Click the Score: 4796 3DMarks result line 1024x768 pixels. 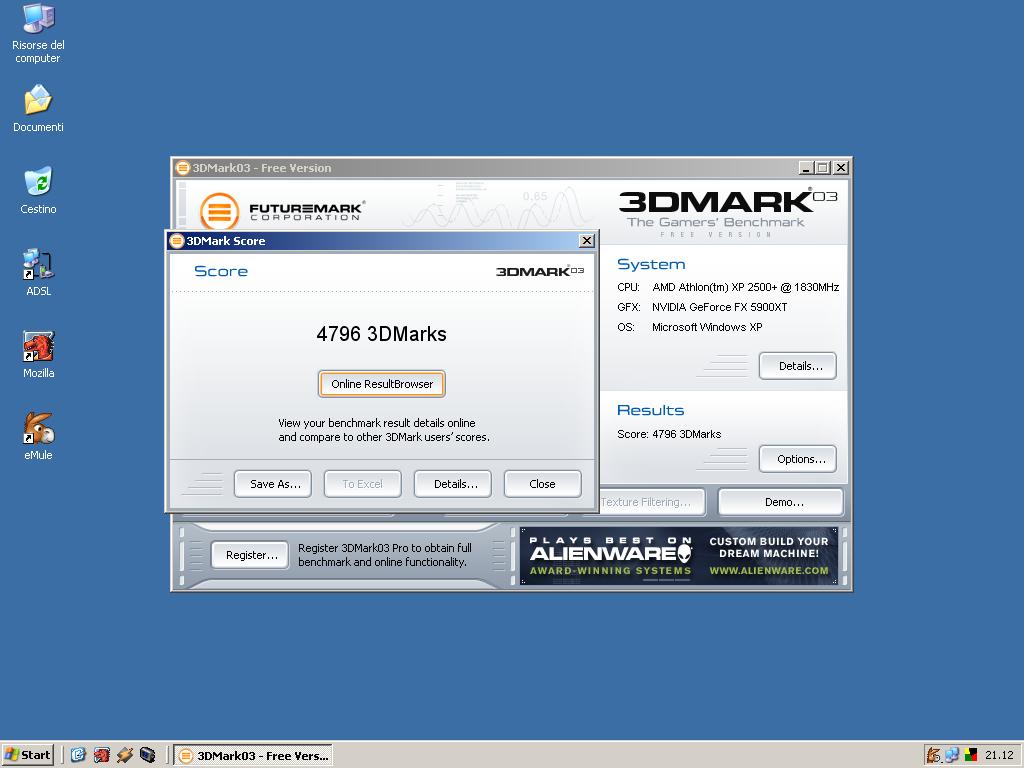pyautogui.click(x=669, y=434)
